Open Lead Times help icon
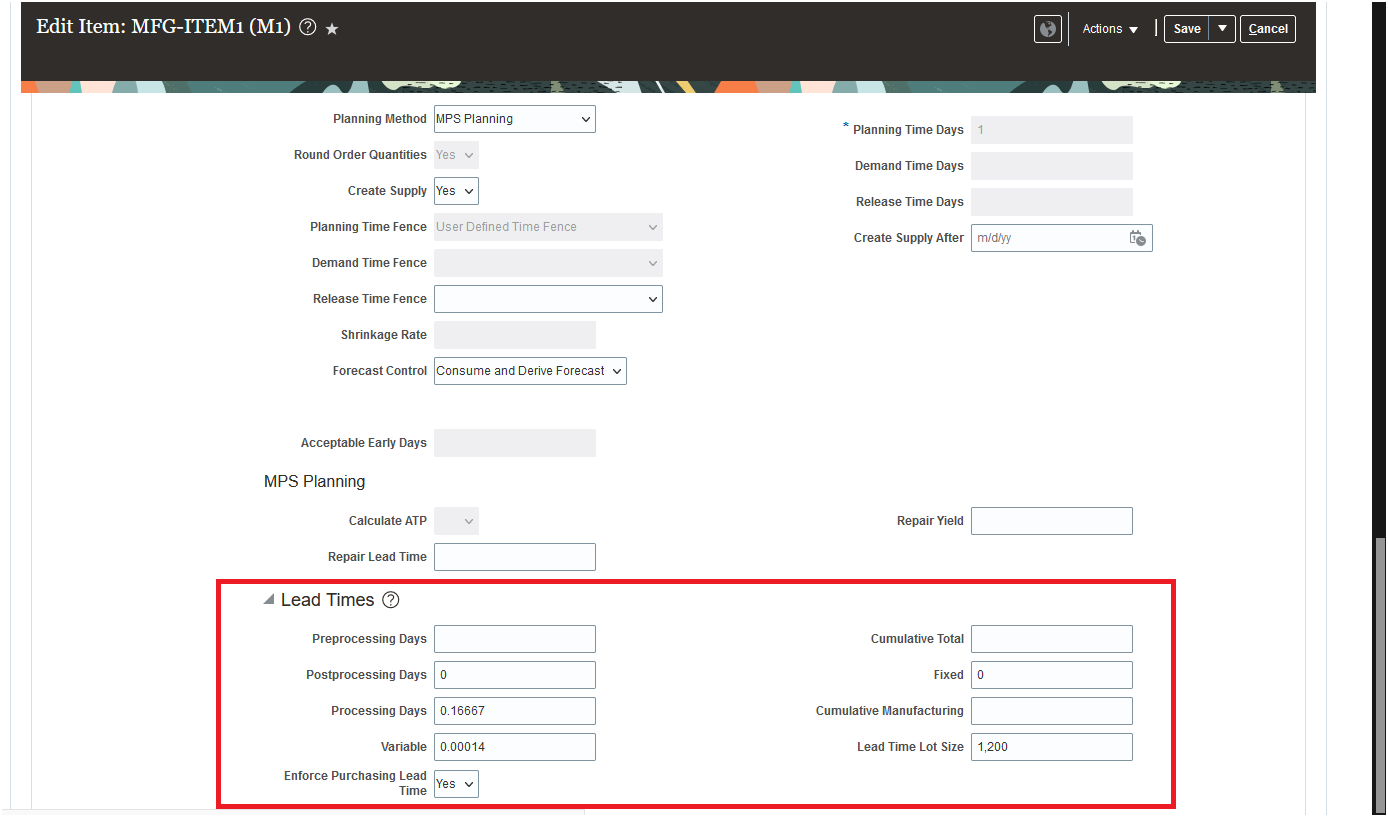 coord(391,600)
